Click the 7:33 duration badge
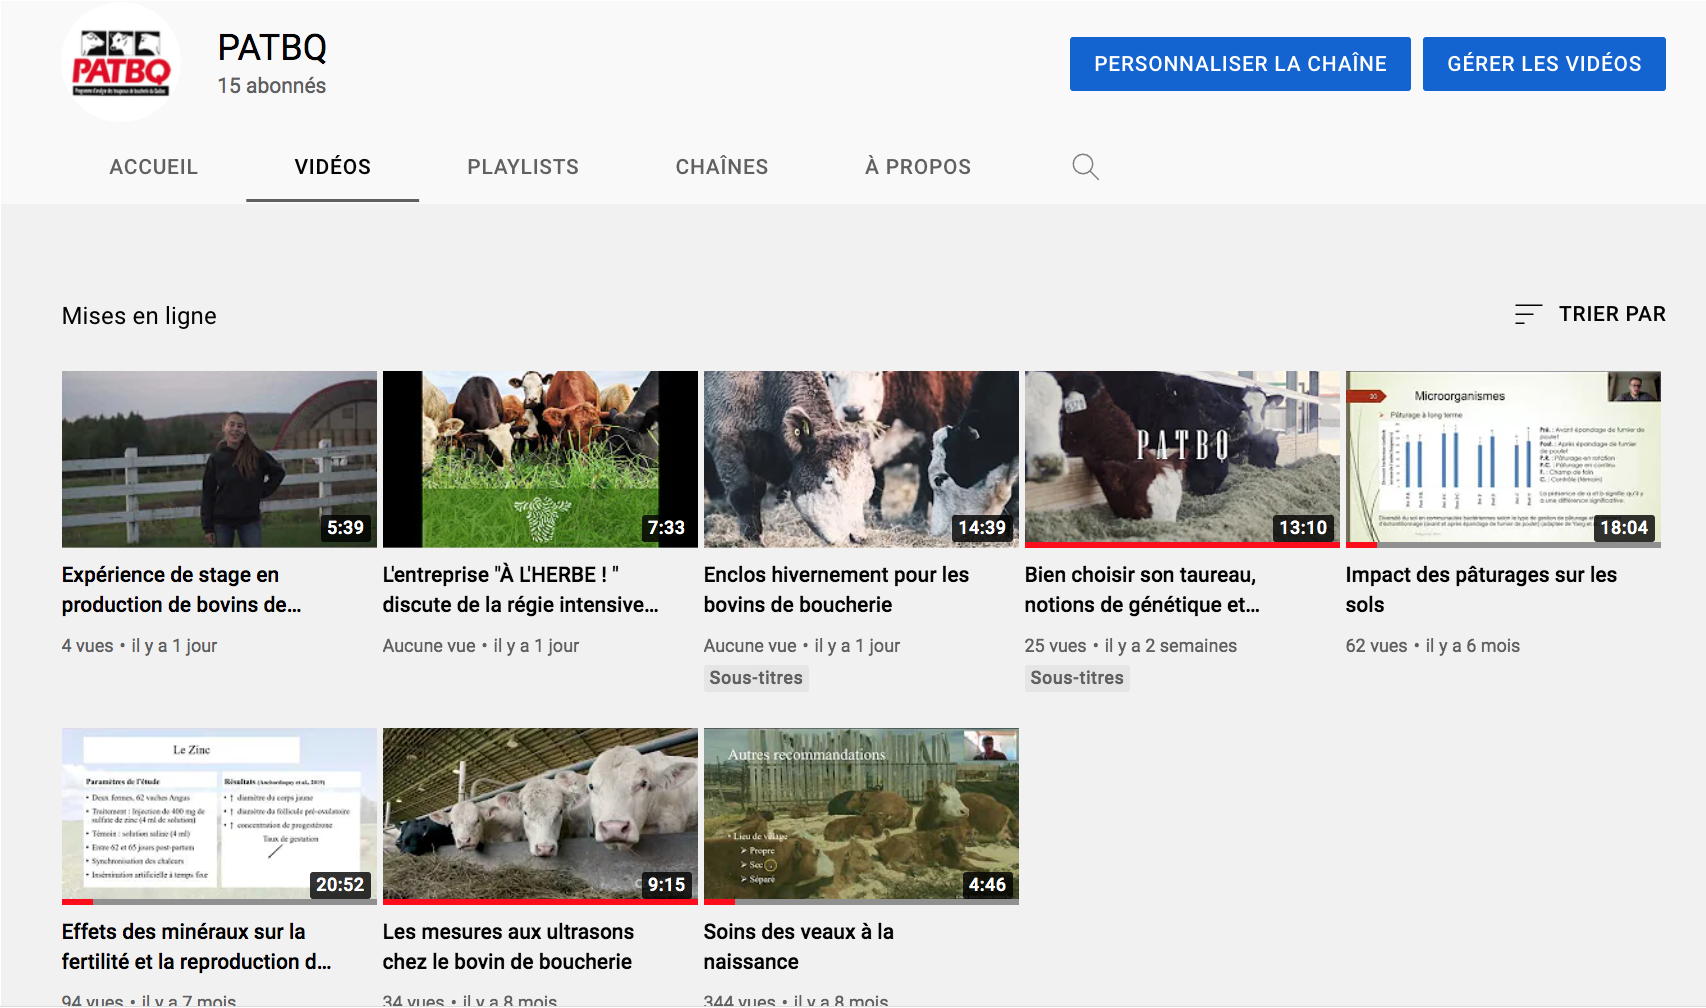1706x1008 pixels. [x=666, y=527]
